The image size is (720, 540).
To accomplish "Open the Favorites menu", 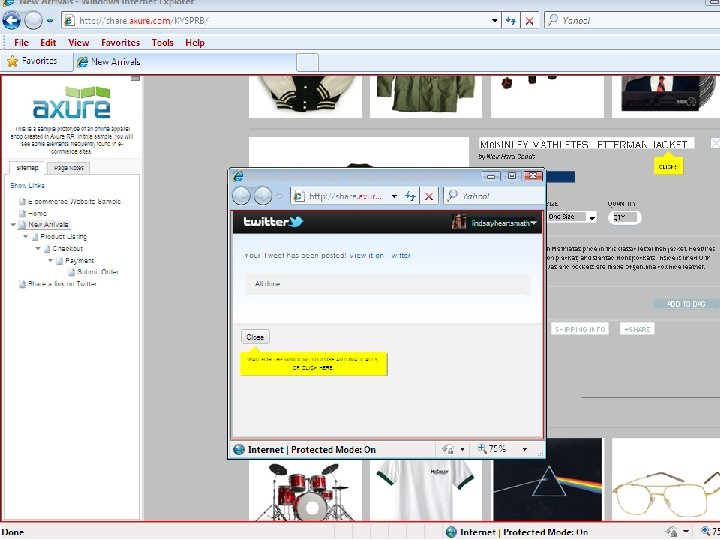I will [120, 43].
